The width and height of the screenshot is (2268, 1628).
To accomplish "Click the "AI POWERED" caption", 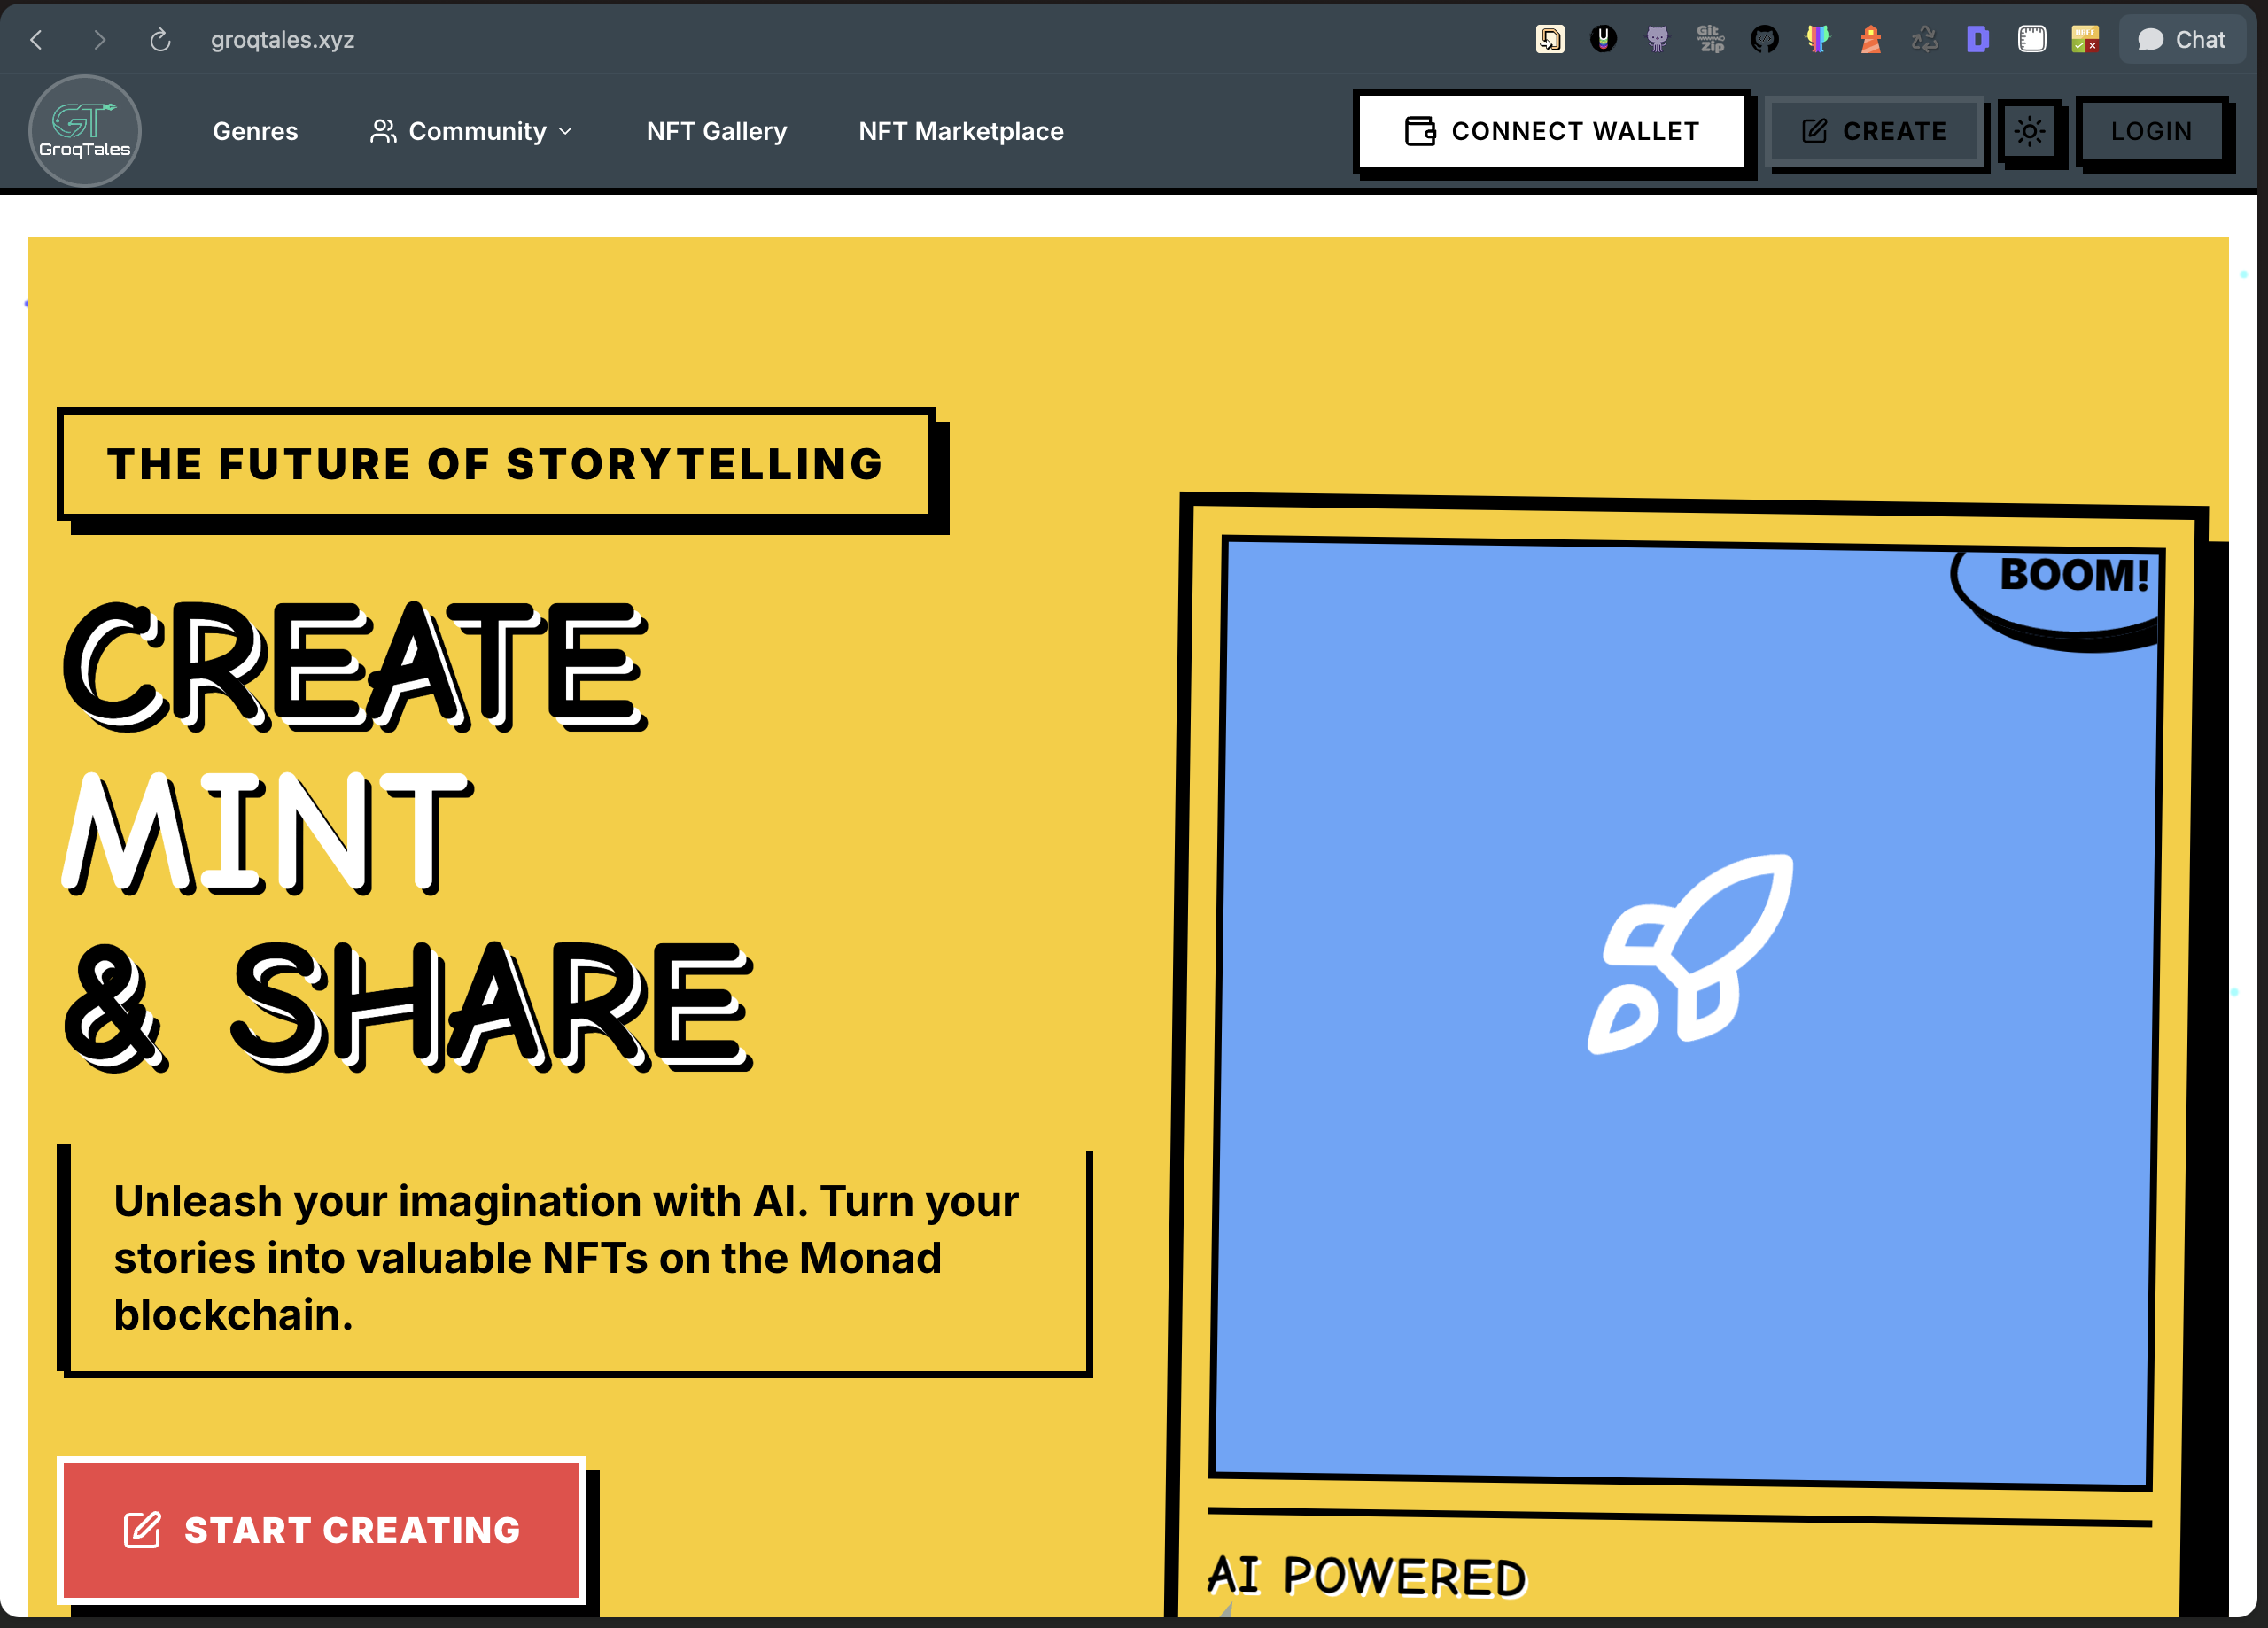I will pyautogui.click(x=1366, y=1576).
